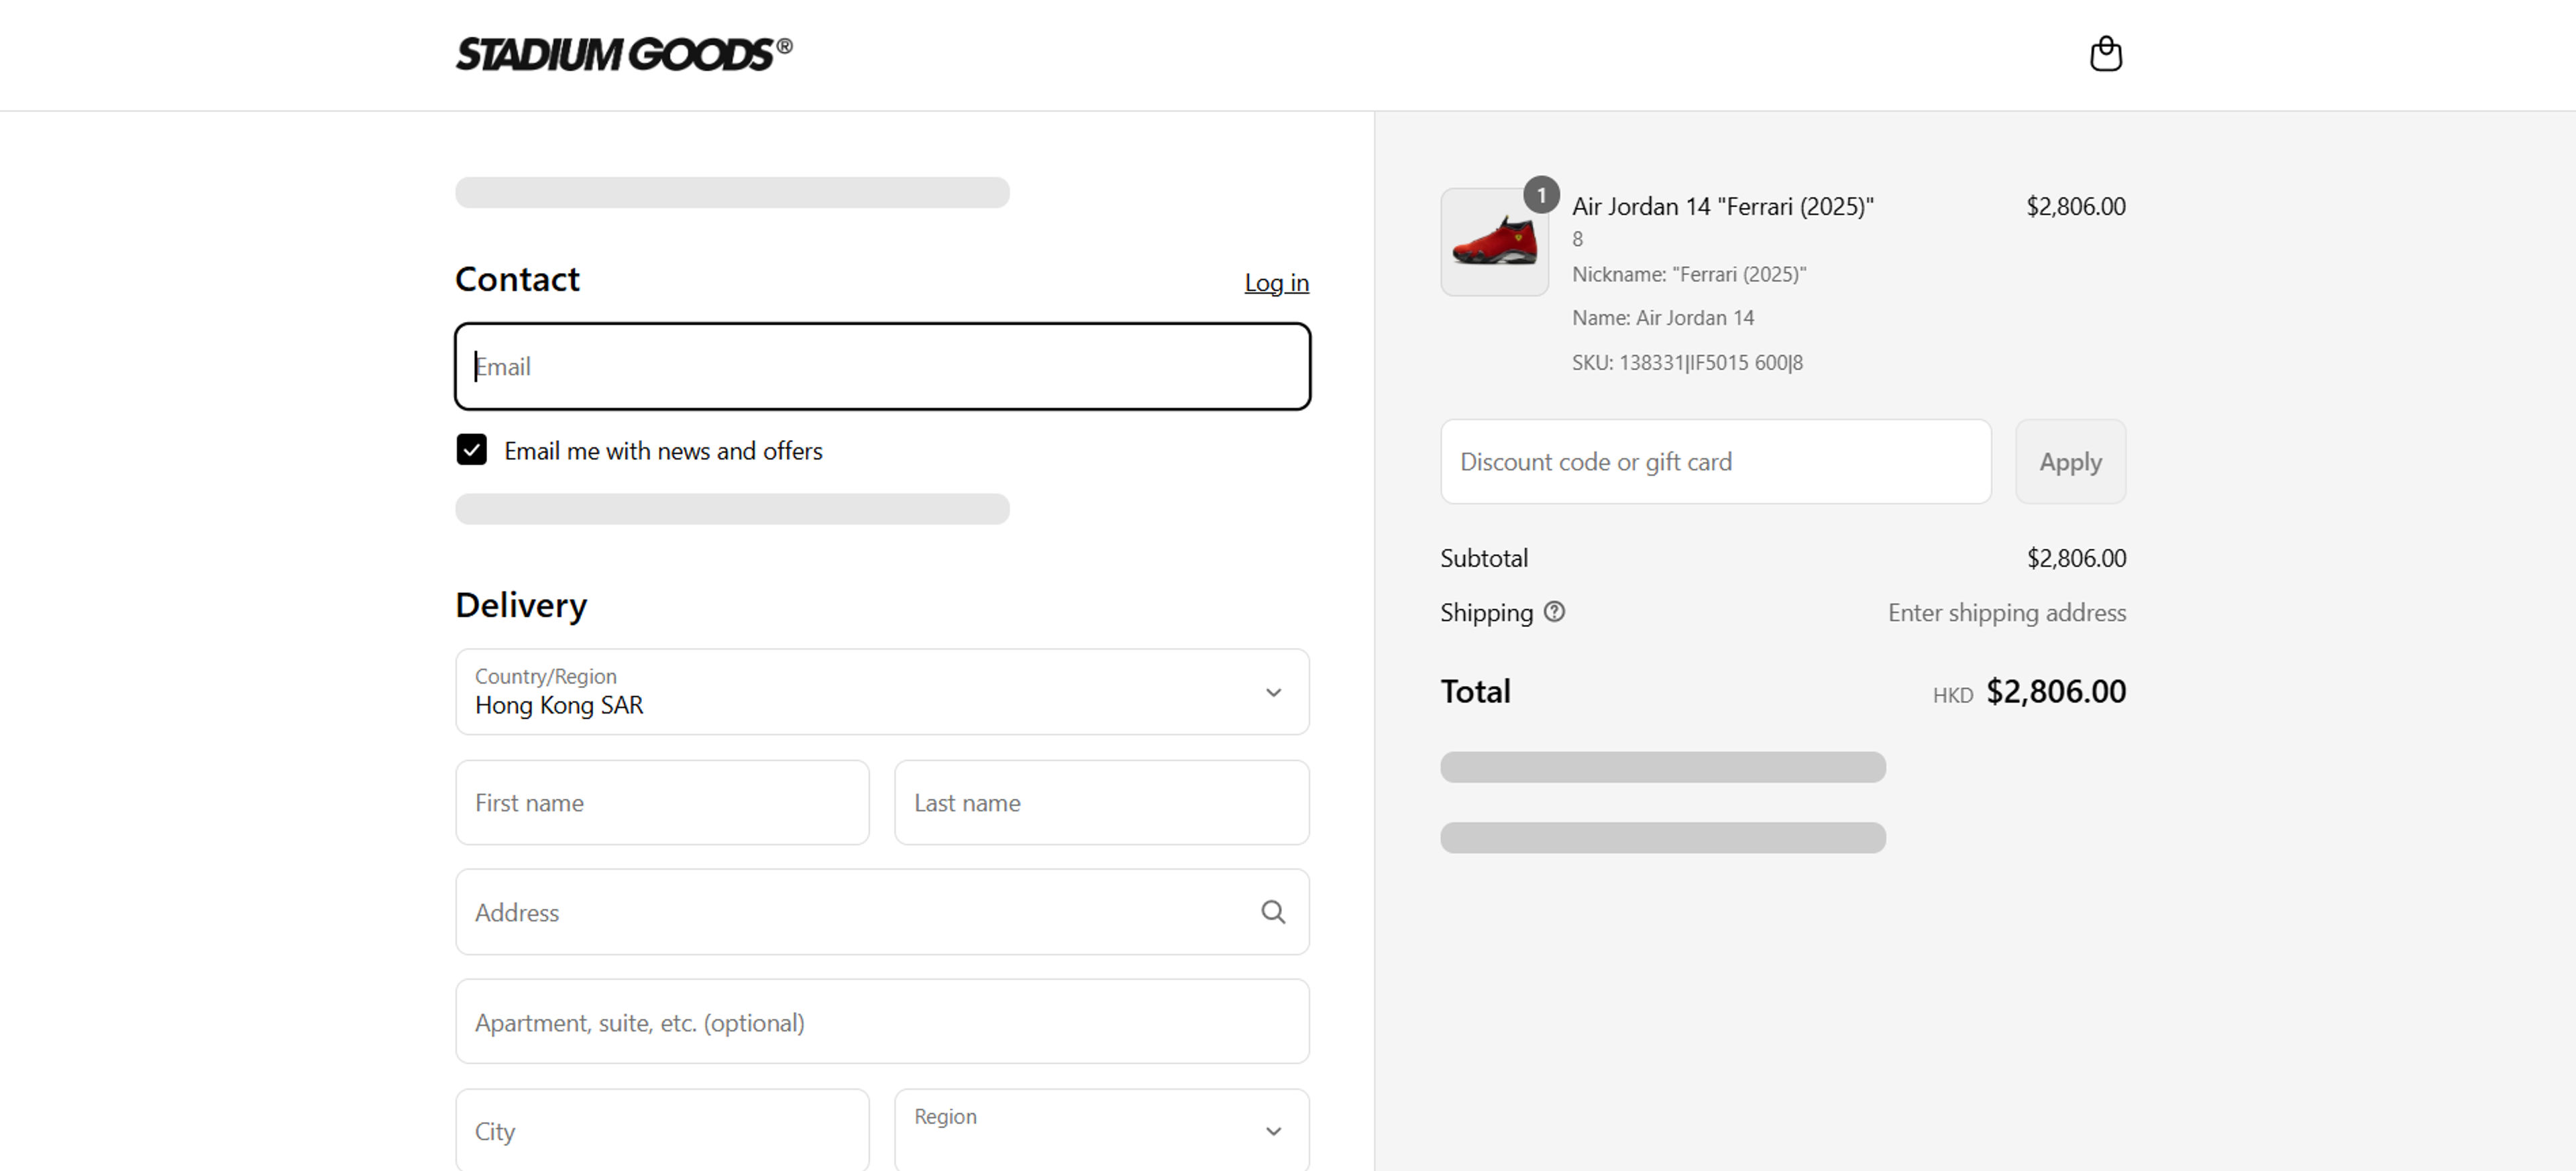Focus the Email input field
The image size is (2576, 1171).
click(882, 366)
